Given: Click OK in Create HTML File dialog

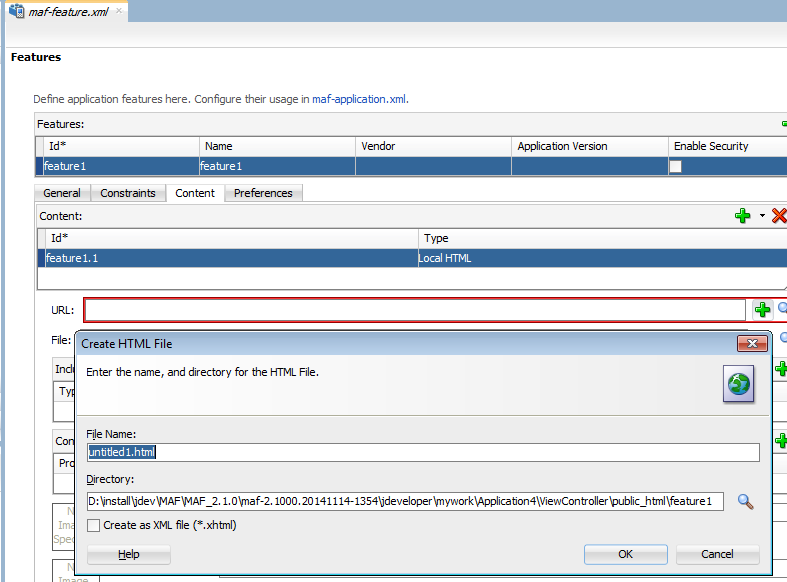Looking at the screenshot, I should coord(625,554).
